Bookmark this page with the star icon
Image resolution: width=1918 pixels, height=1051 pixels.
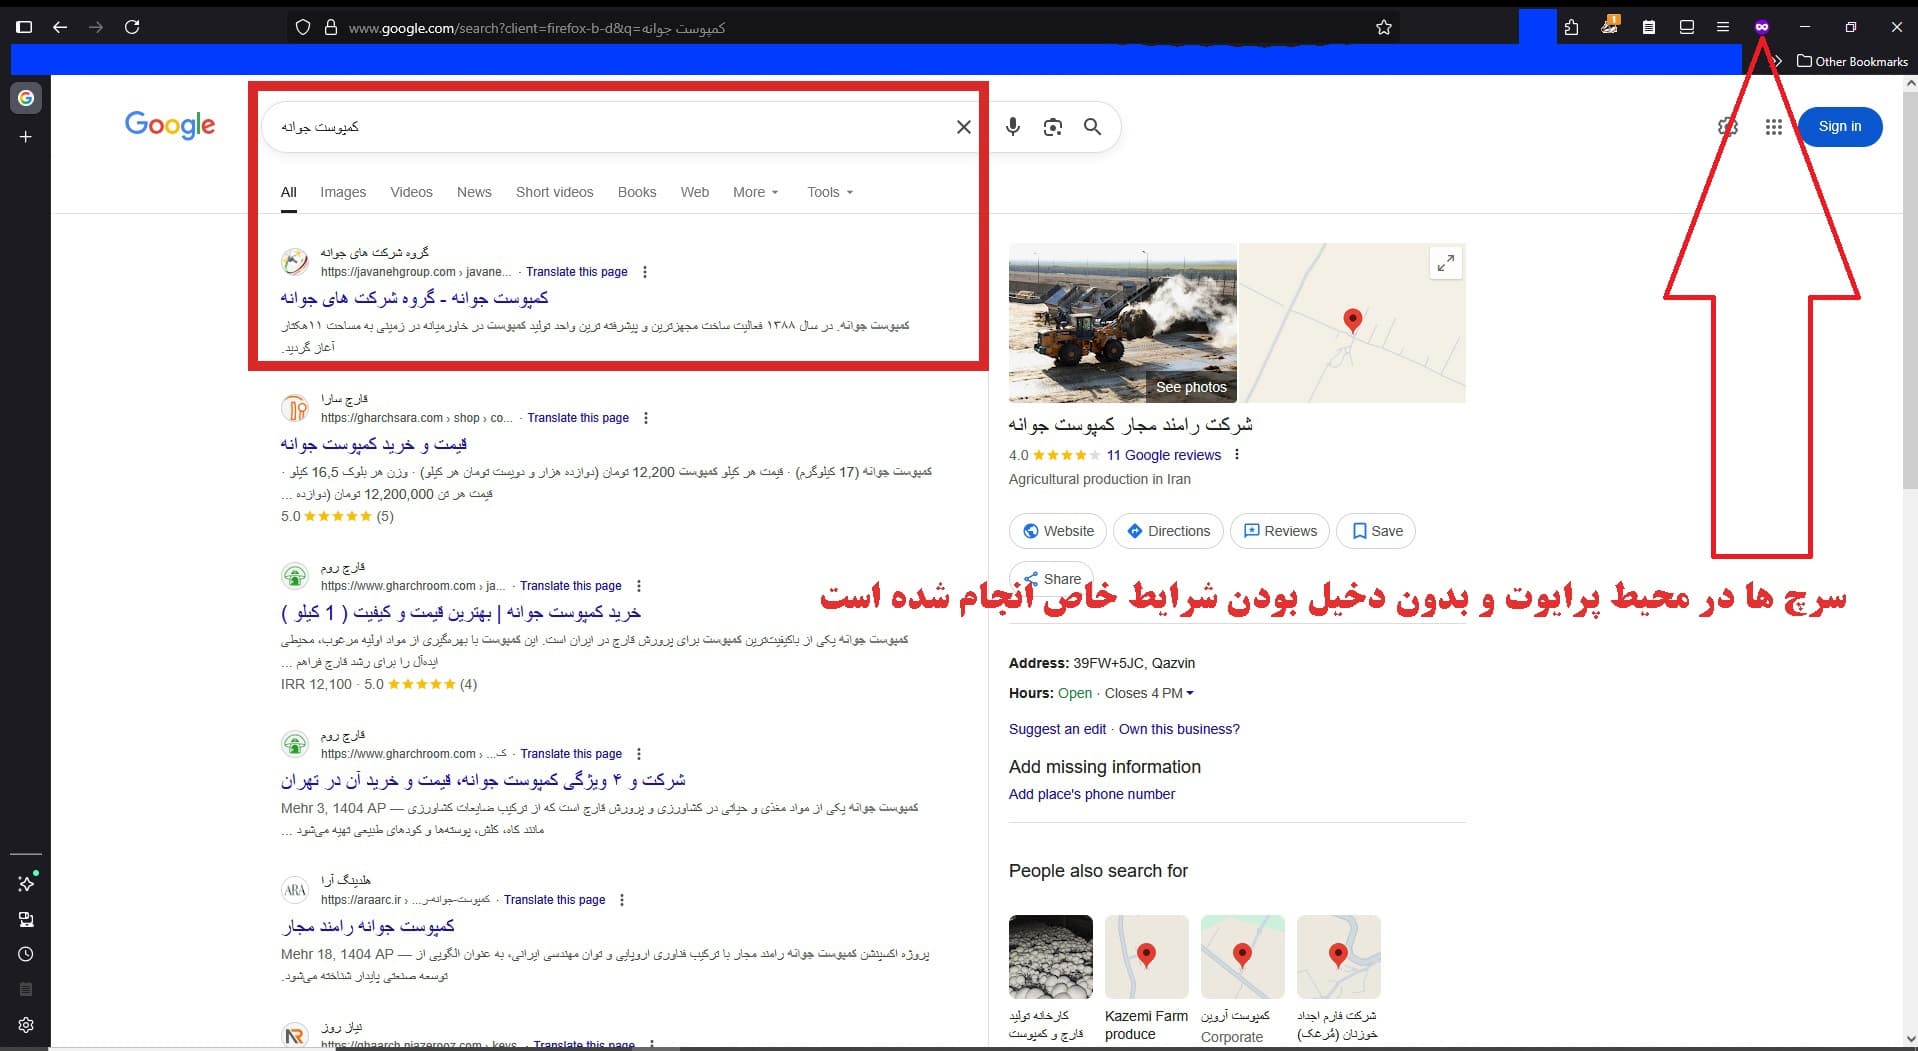[x=1384, y=28]
